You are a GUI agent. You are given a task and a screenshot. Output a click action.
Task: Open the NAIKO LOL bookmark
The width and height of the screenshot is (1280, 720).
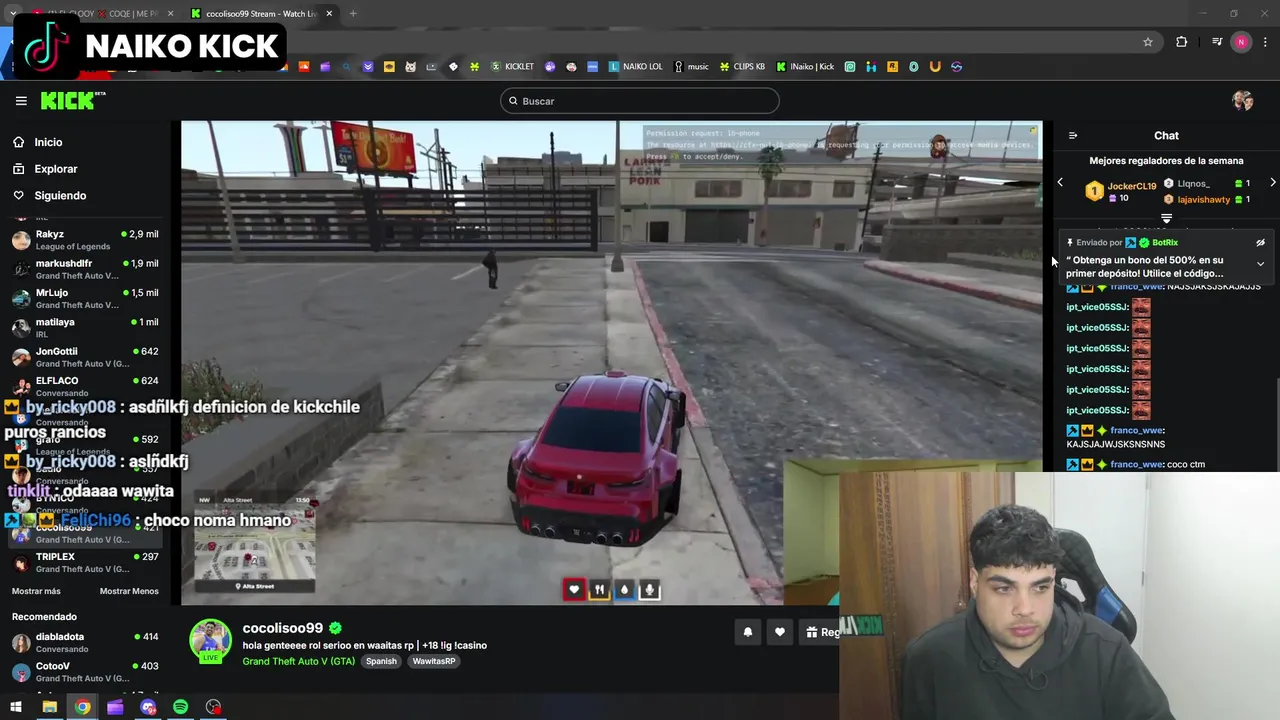point(634,67)
